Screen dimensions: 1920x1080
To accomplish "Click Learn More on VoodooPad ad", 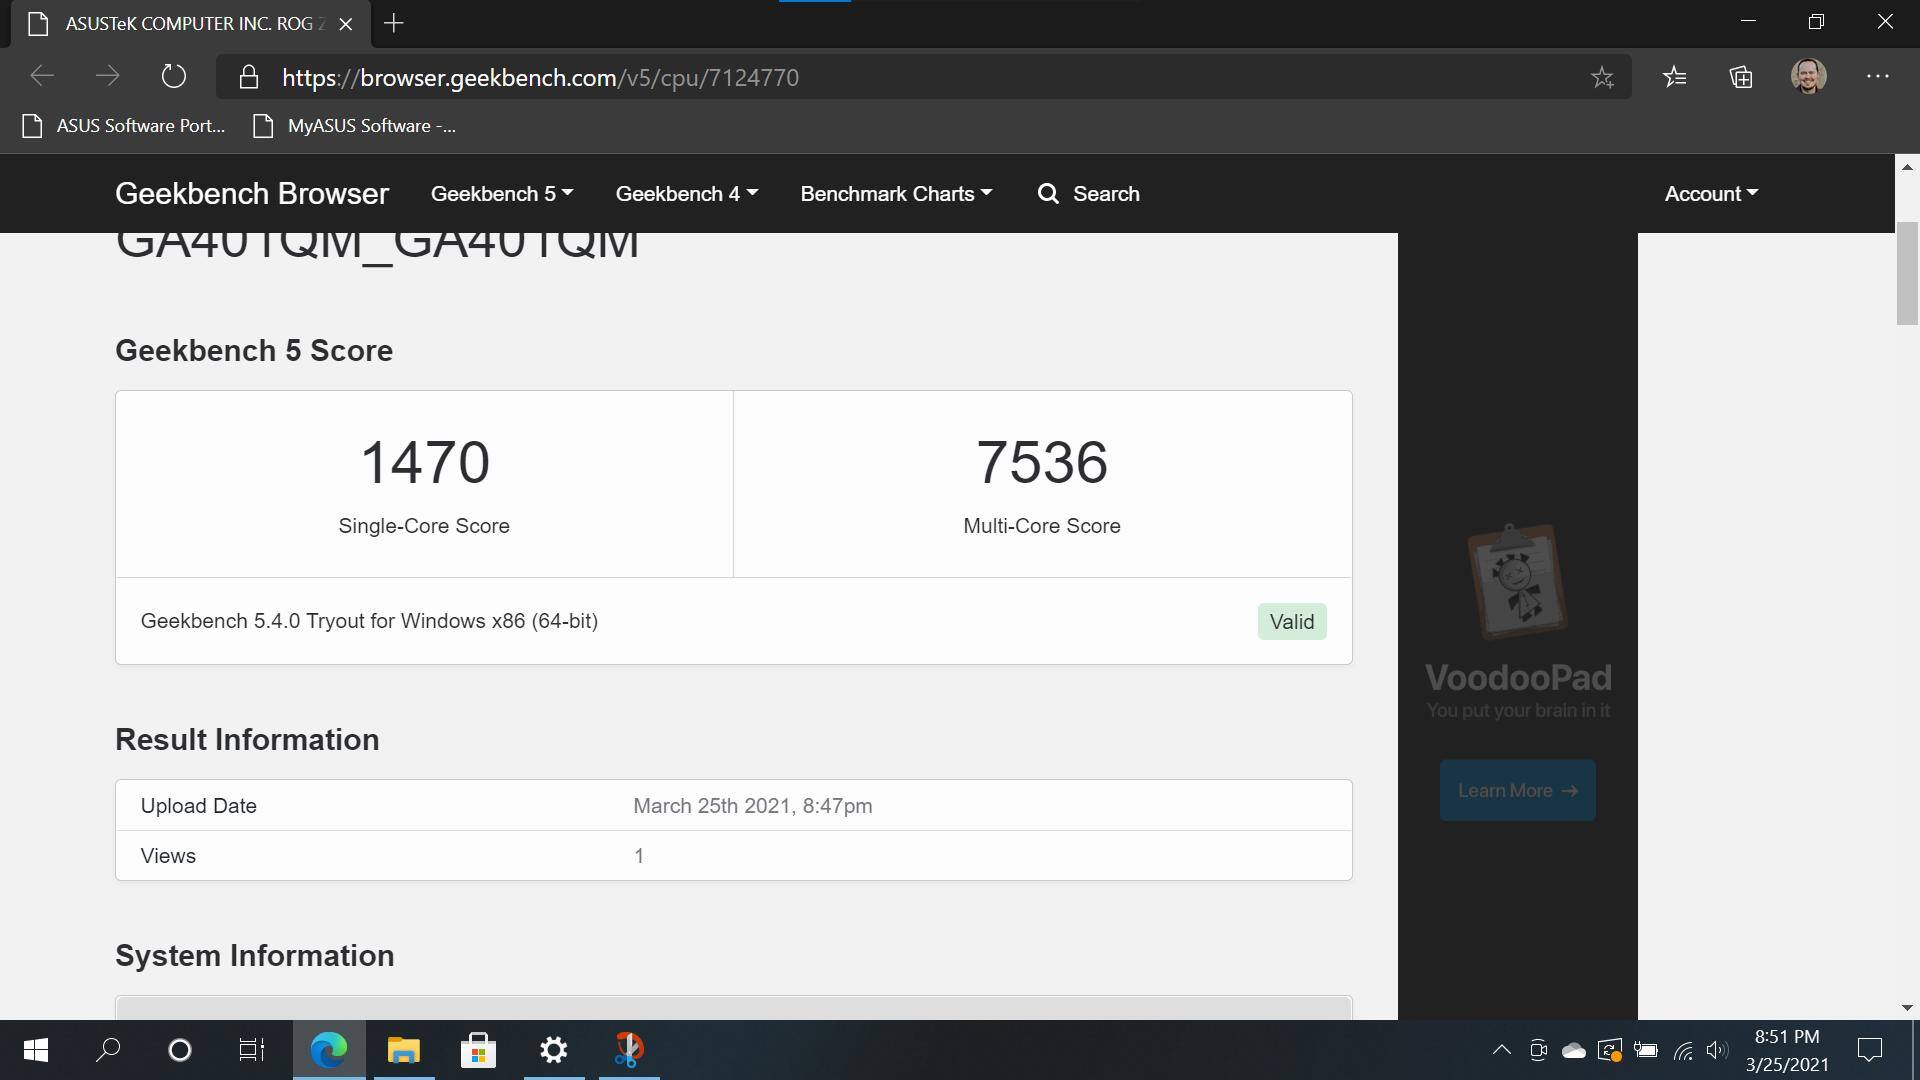I will click(1517, 791).
